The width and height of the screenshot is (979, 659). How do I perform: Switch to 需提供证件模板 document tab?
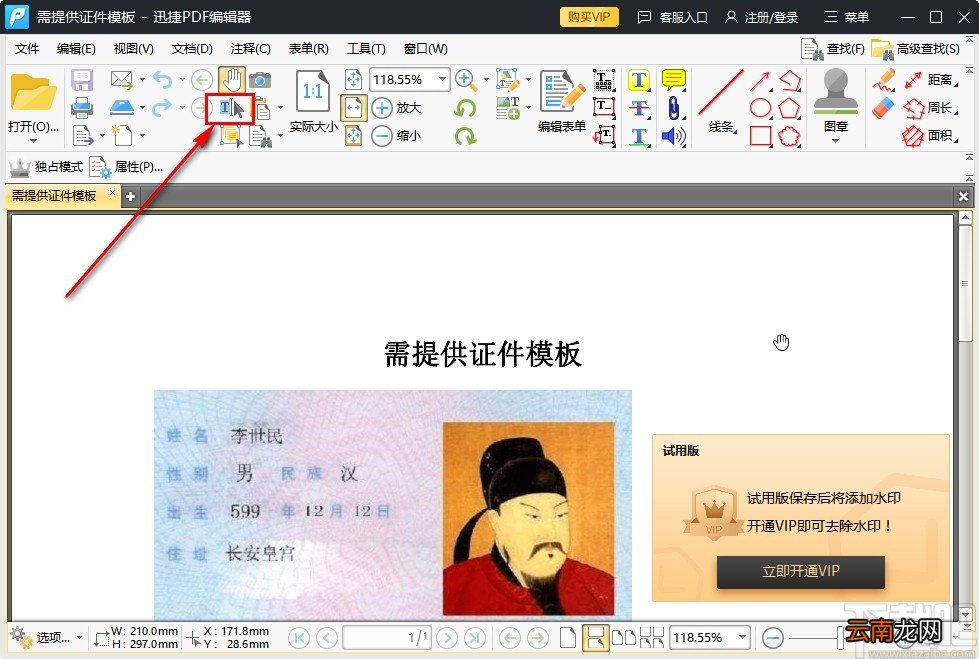coord(54,196)
